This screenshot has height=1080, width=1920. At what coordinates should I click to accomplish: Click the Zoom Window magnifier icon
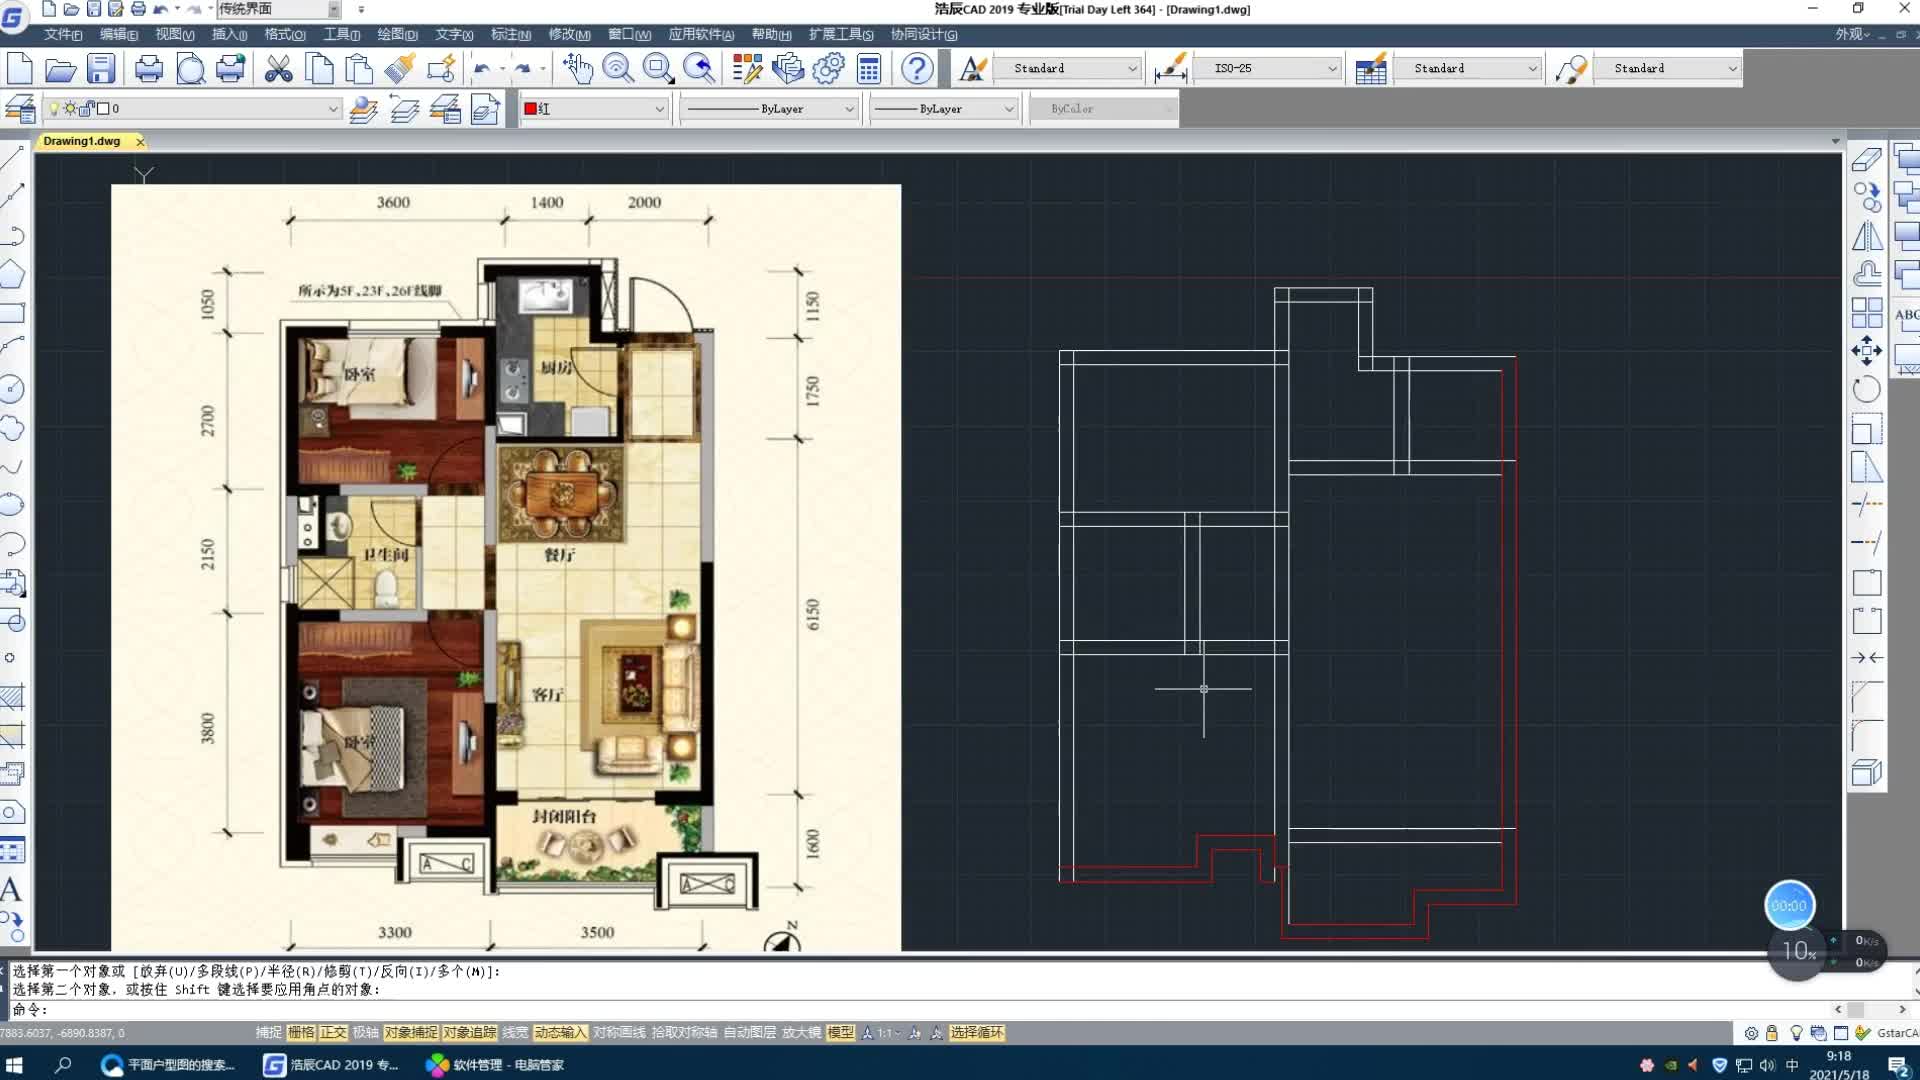click(x=658, y=69)
